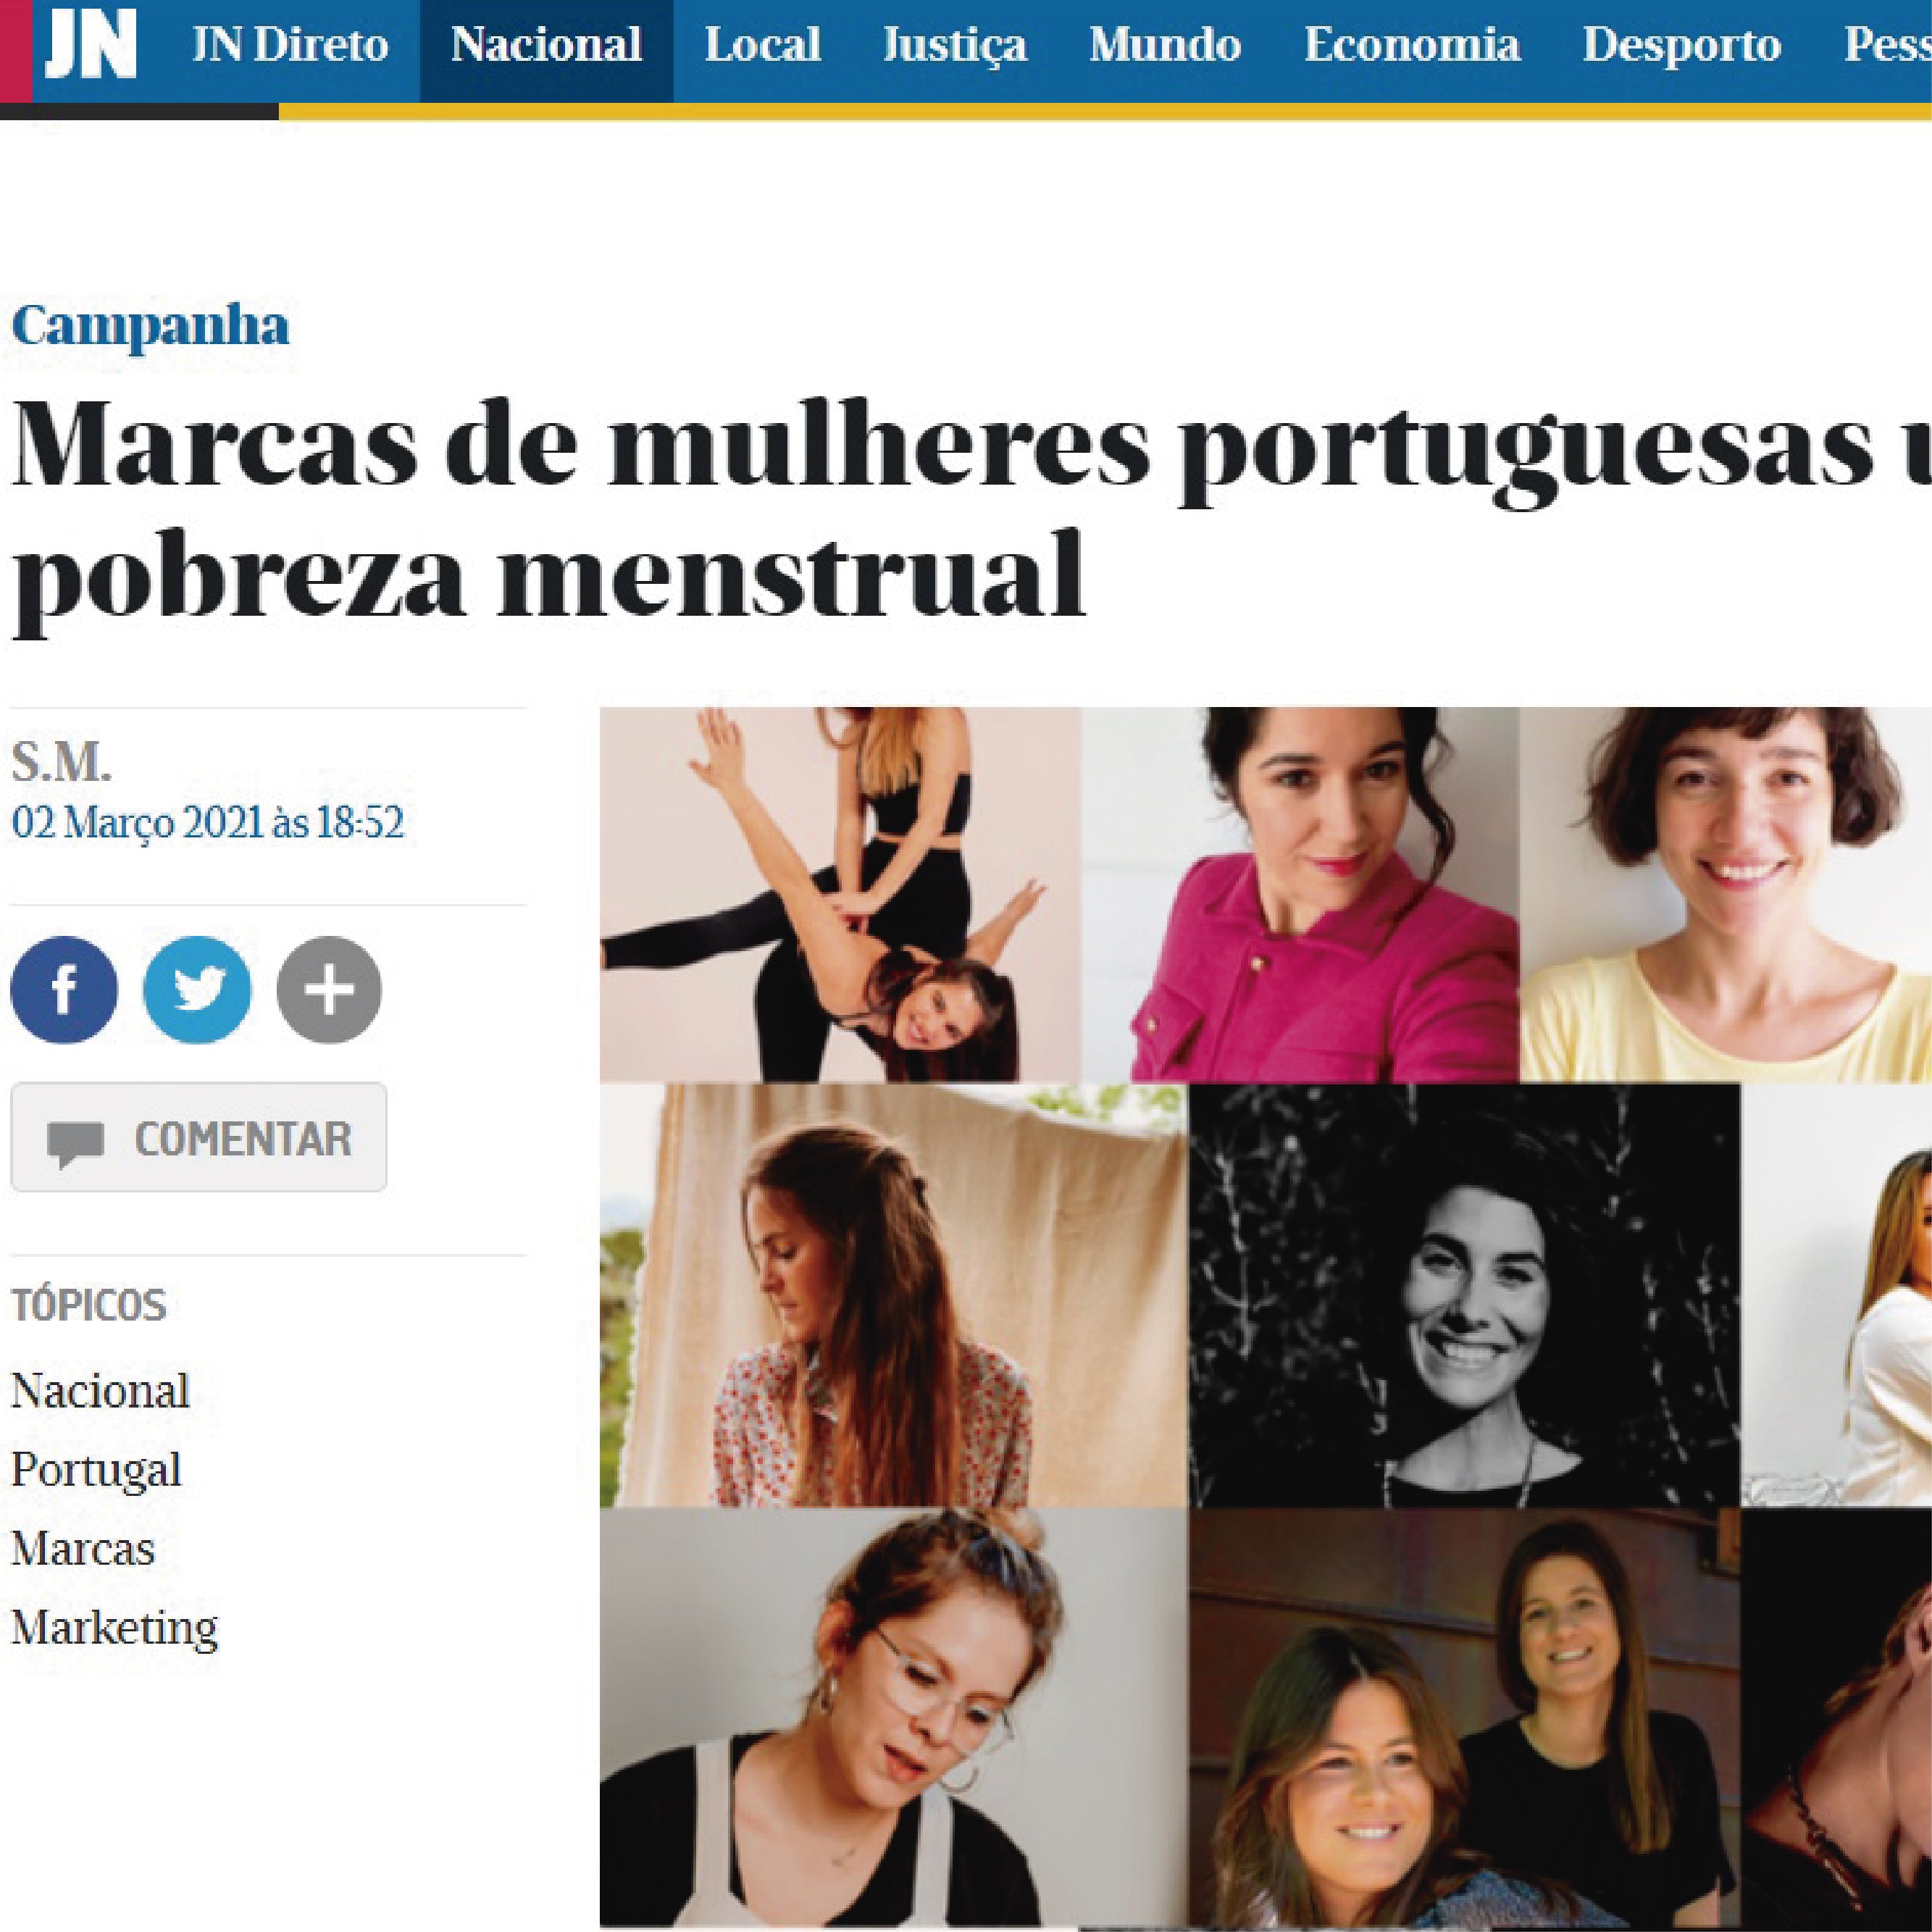
Task: Select the Nacional tab
Action: click(x=546, y=46)
